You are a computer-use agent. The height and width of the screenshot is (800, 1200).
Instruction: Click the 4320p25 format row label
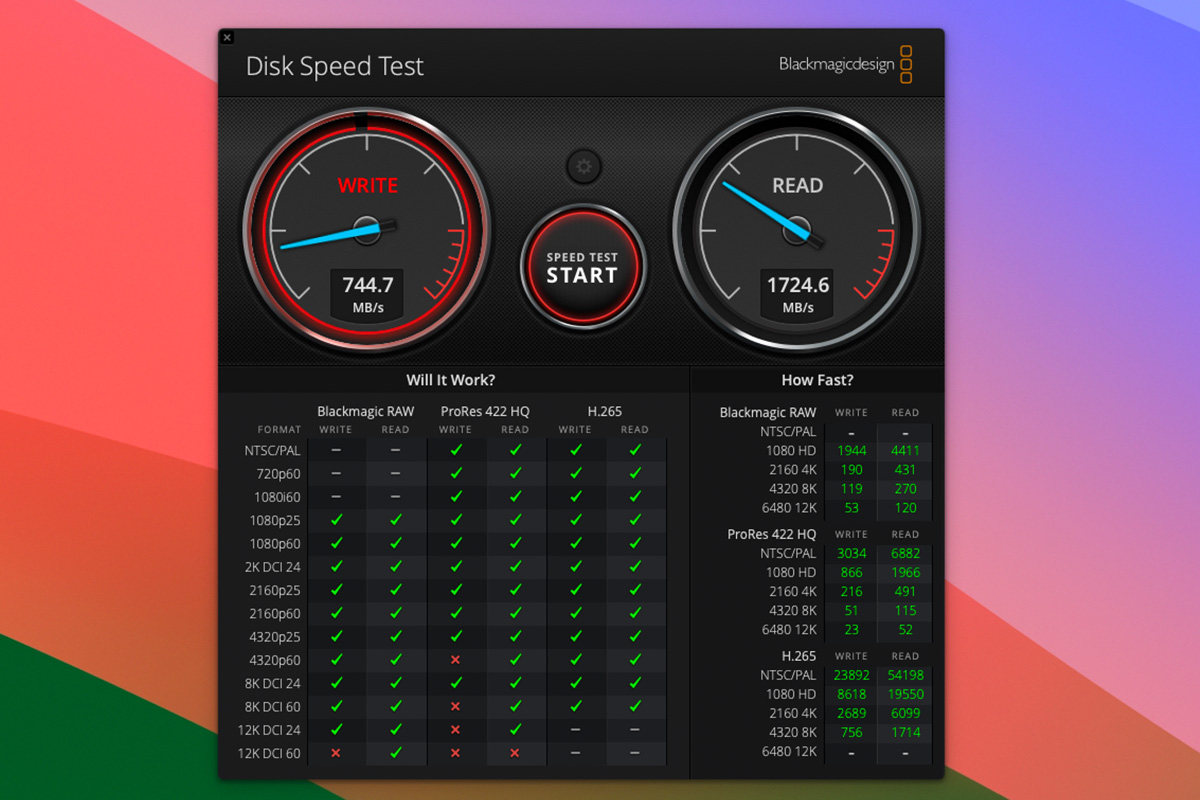[276, 637]
